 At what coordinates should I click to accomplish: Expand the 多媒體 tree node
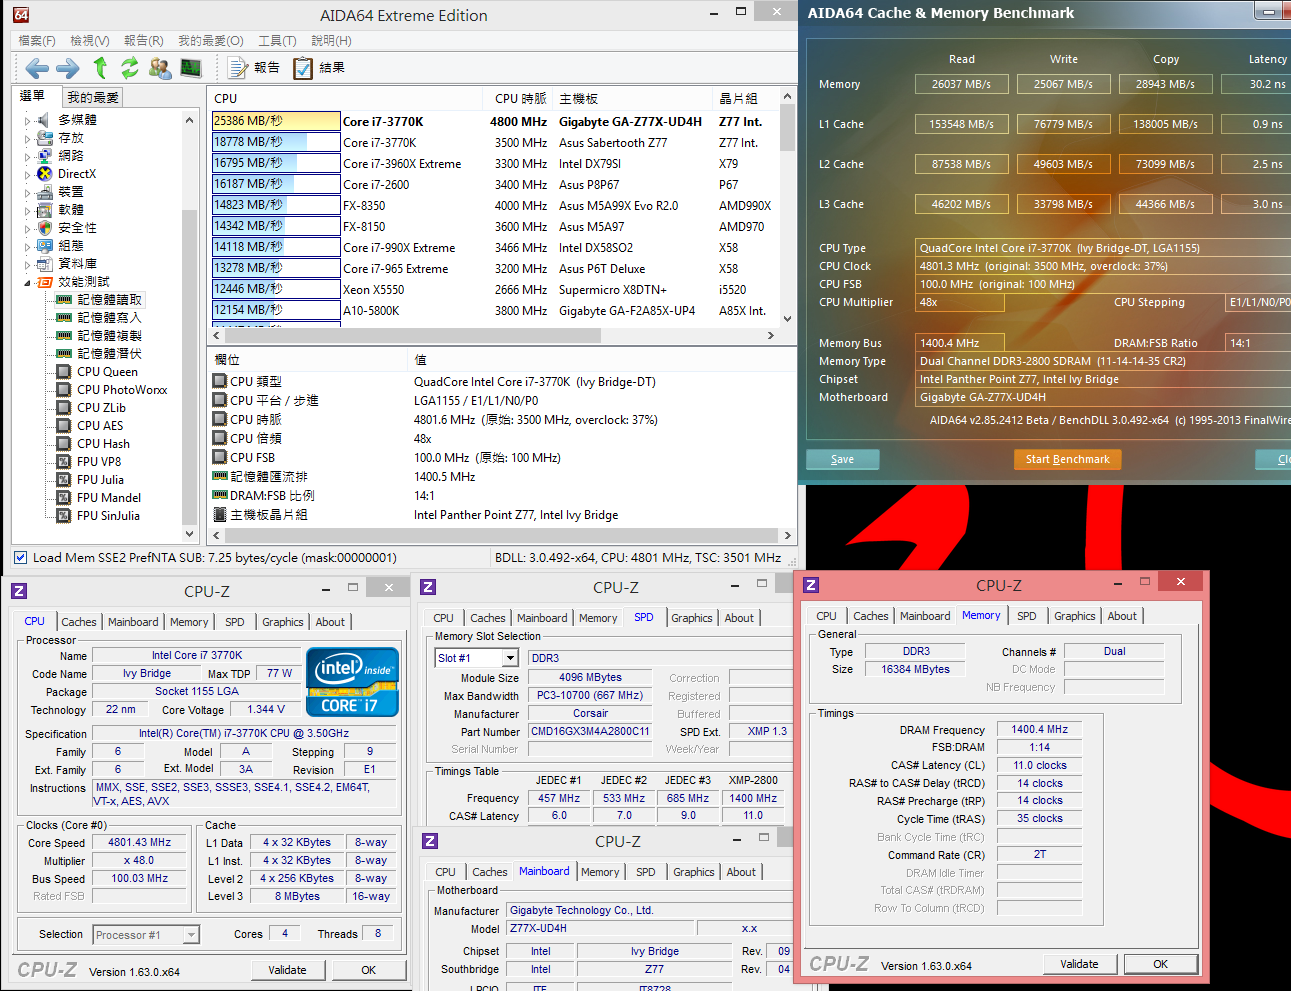(x=27, y=120)
